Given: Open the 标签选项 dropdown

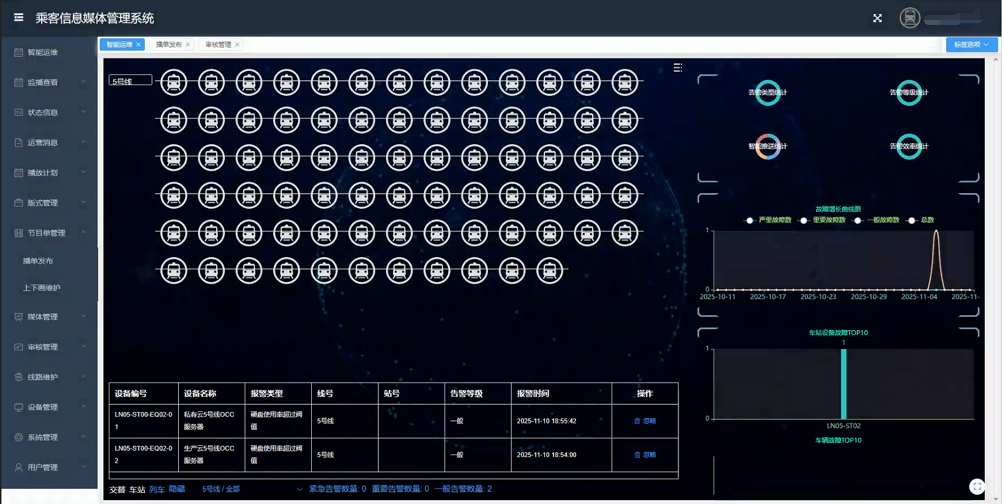Looking at the screenshot, I should click(x=971, y=45).
